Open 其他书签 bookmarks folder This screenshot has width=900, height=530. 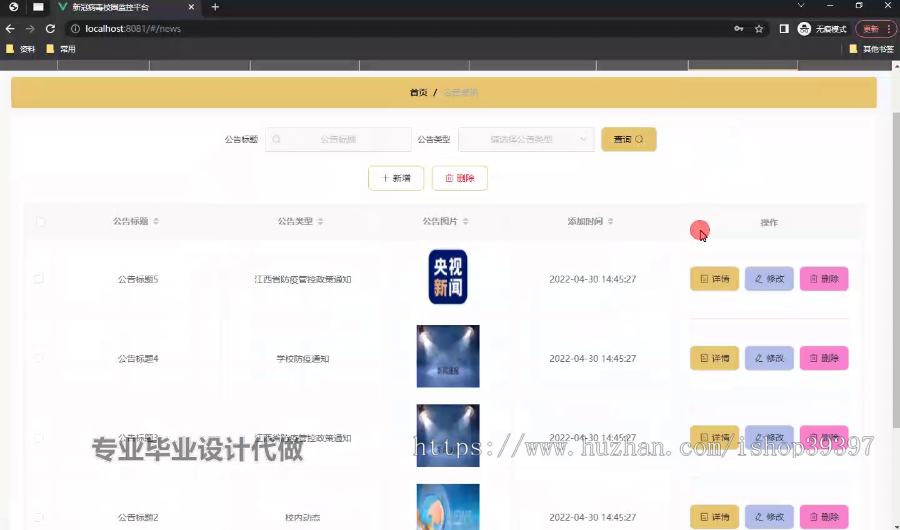871,49
